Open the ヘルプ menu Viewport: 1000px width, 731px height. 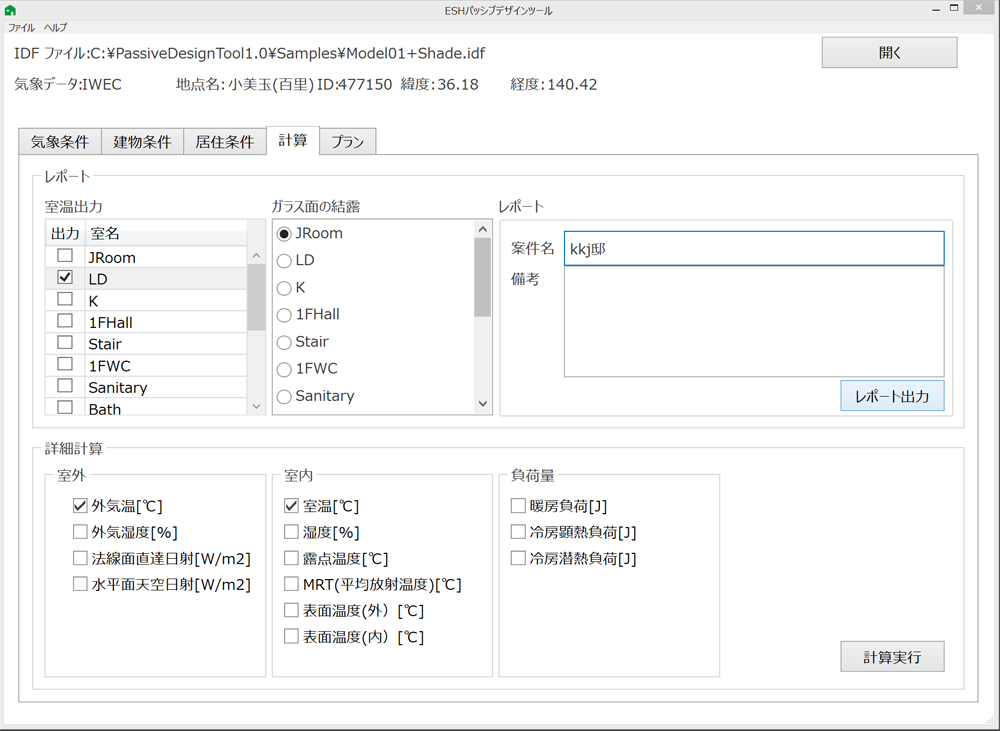point(56,28)
